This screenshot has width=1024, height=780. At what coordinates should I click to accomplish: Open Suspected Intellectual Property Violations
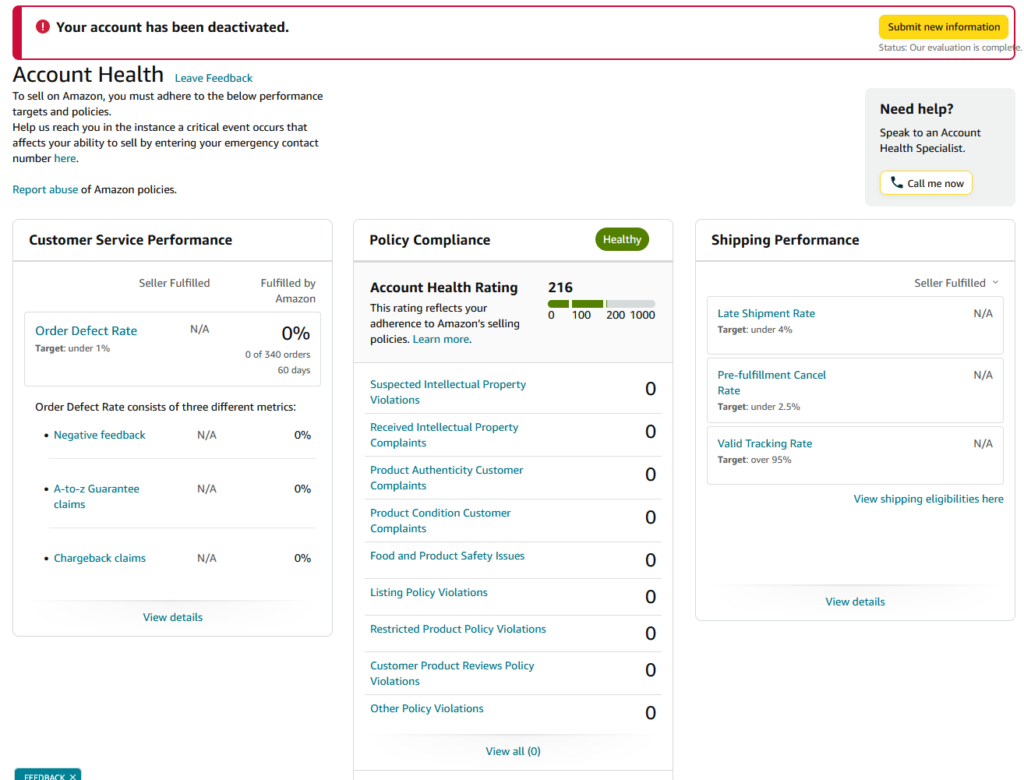click(448, 392)
